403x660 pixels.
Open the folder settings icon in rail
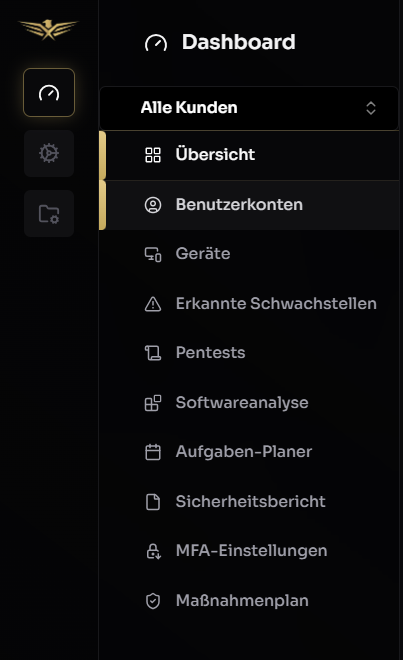click(49, 213)
